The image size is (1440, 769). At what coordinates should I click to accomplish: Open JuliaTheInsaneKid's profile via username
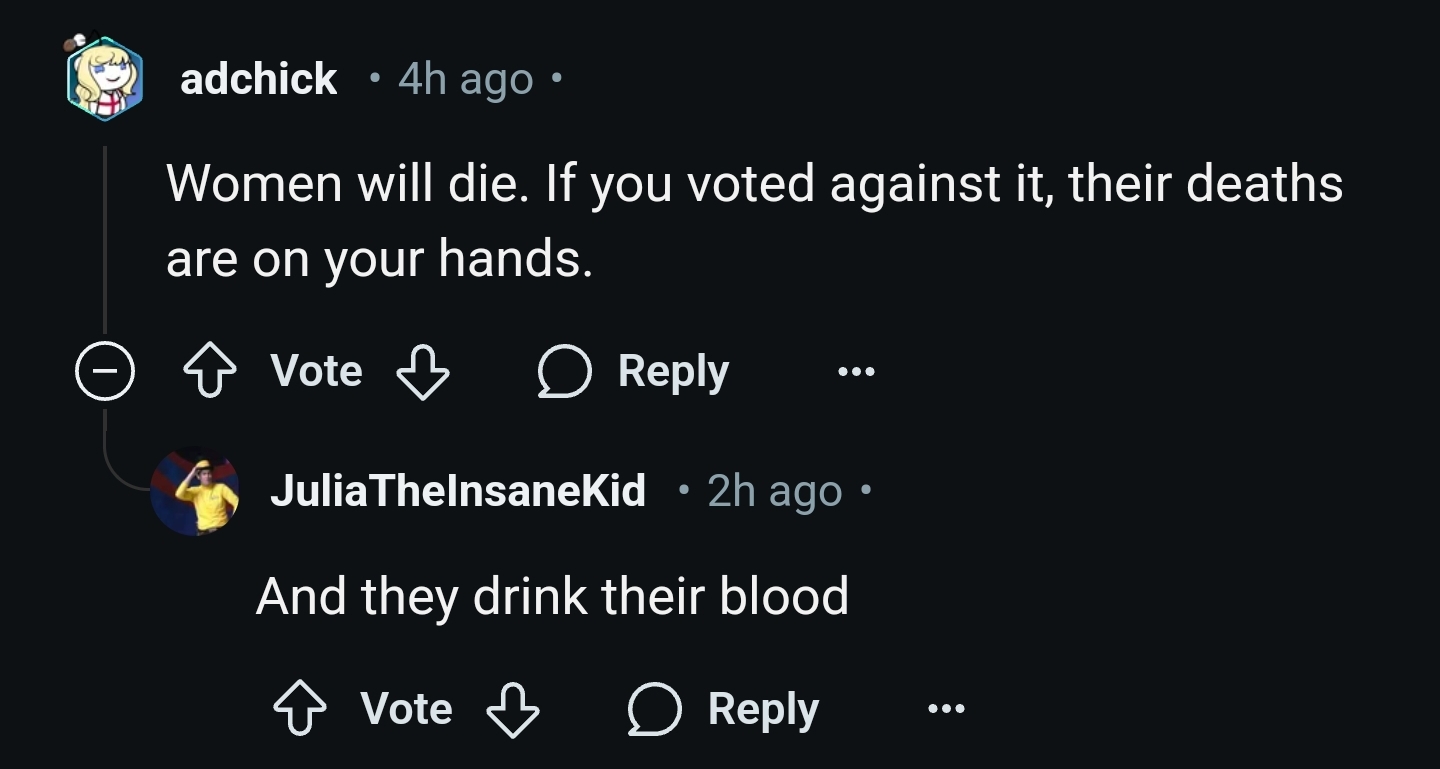coord(458,491)
